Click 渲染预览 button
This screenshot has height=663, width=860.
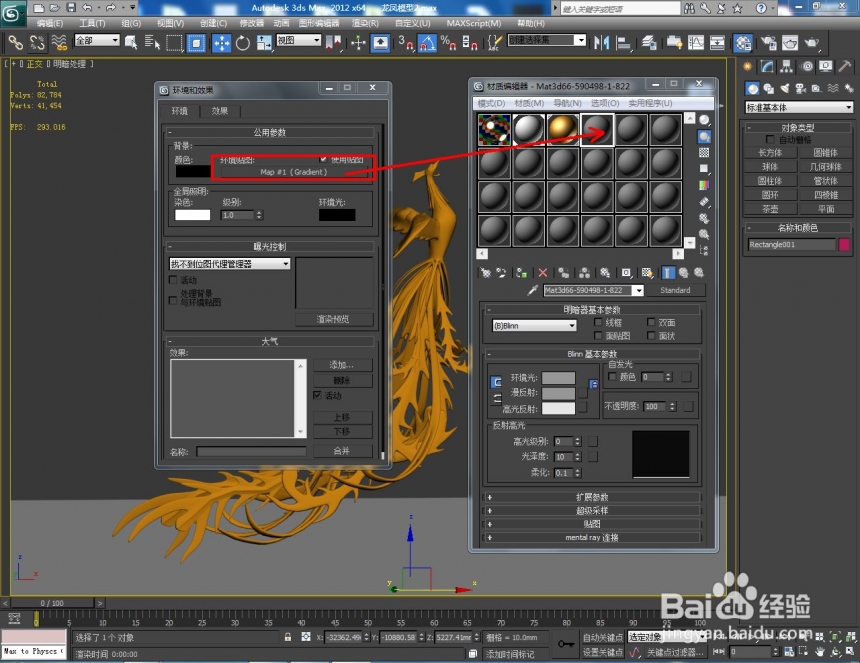click(x=333, y=319)
